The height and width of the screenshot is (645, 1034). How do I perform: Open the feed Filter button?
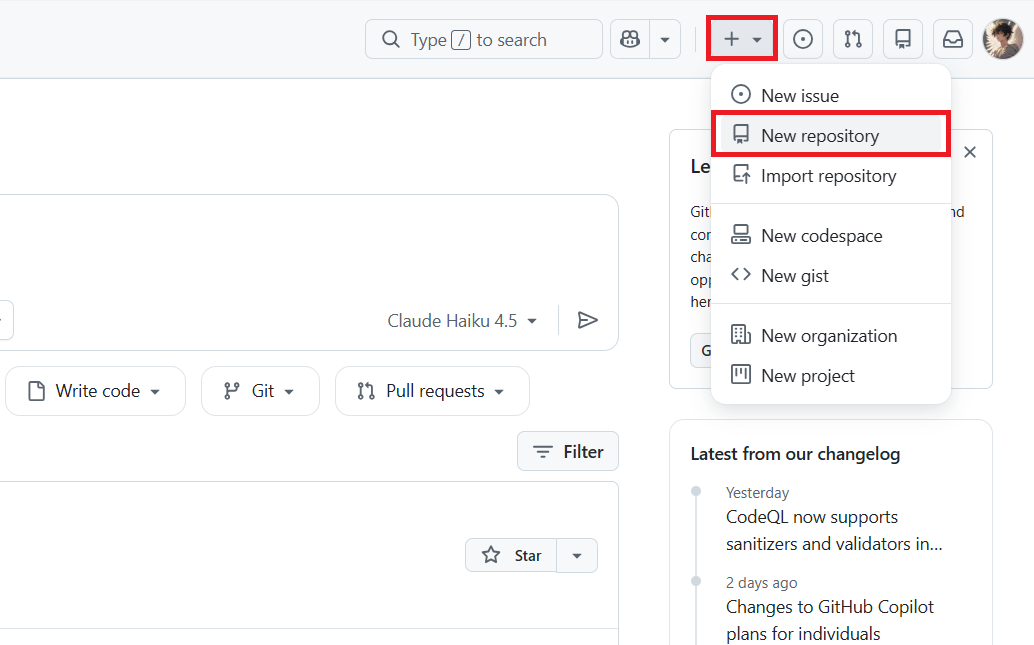(x=568, y=451)
